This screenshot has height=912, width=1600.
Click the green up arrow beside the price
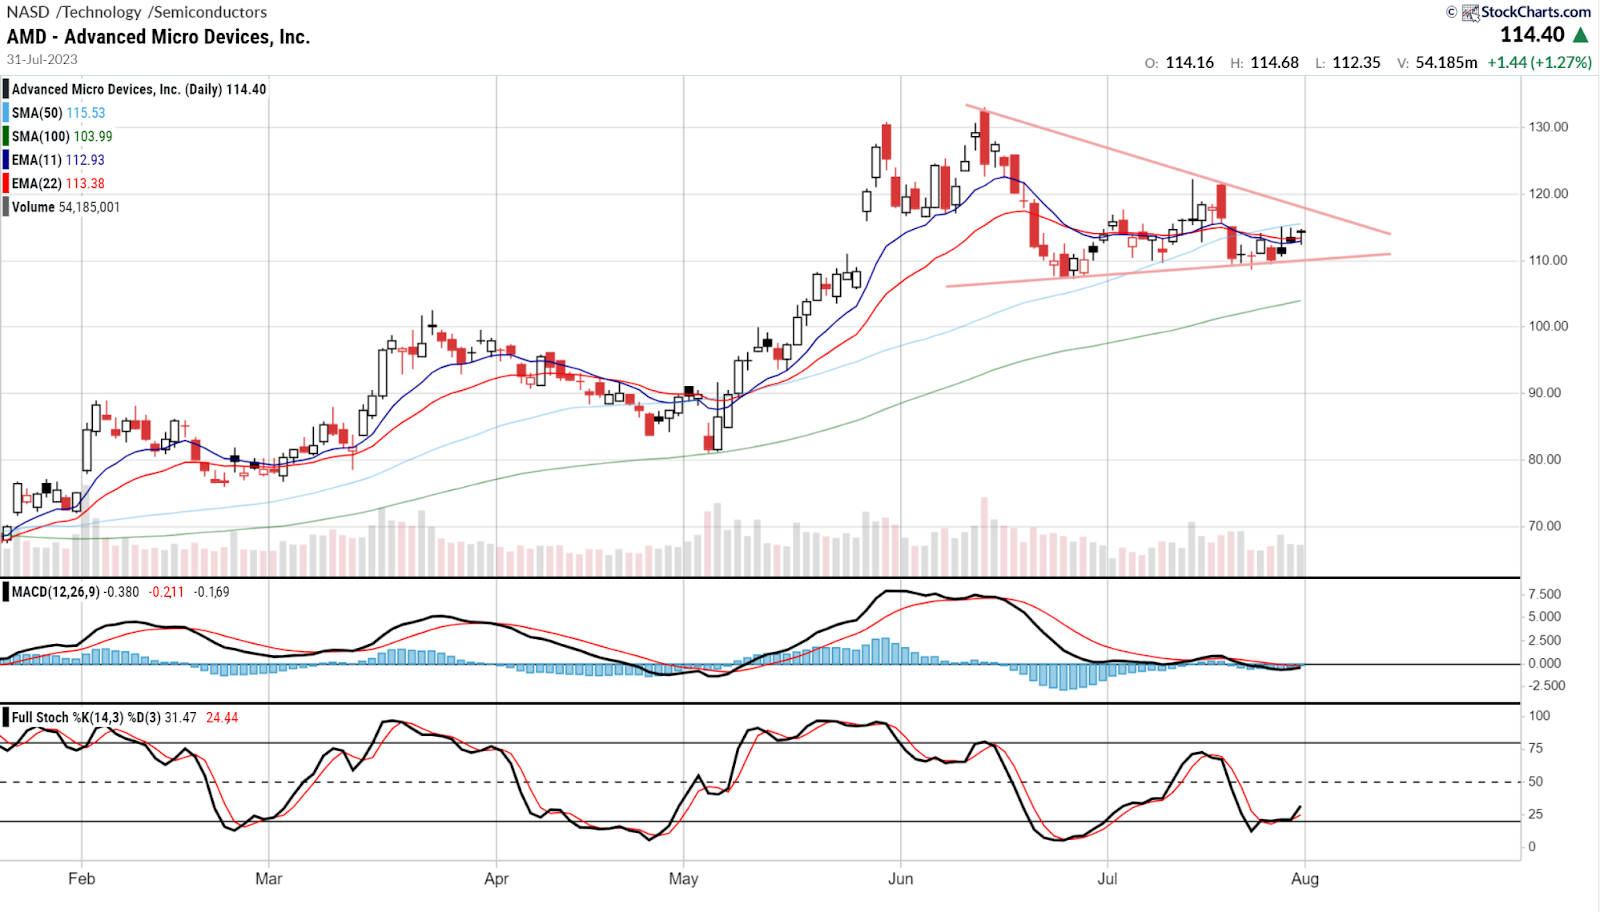tap(1581, 35)
